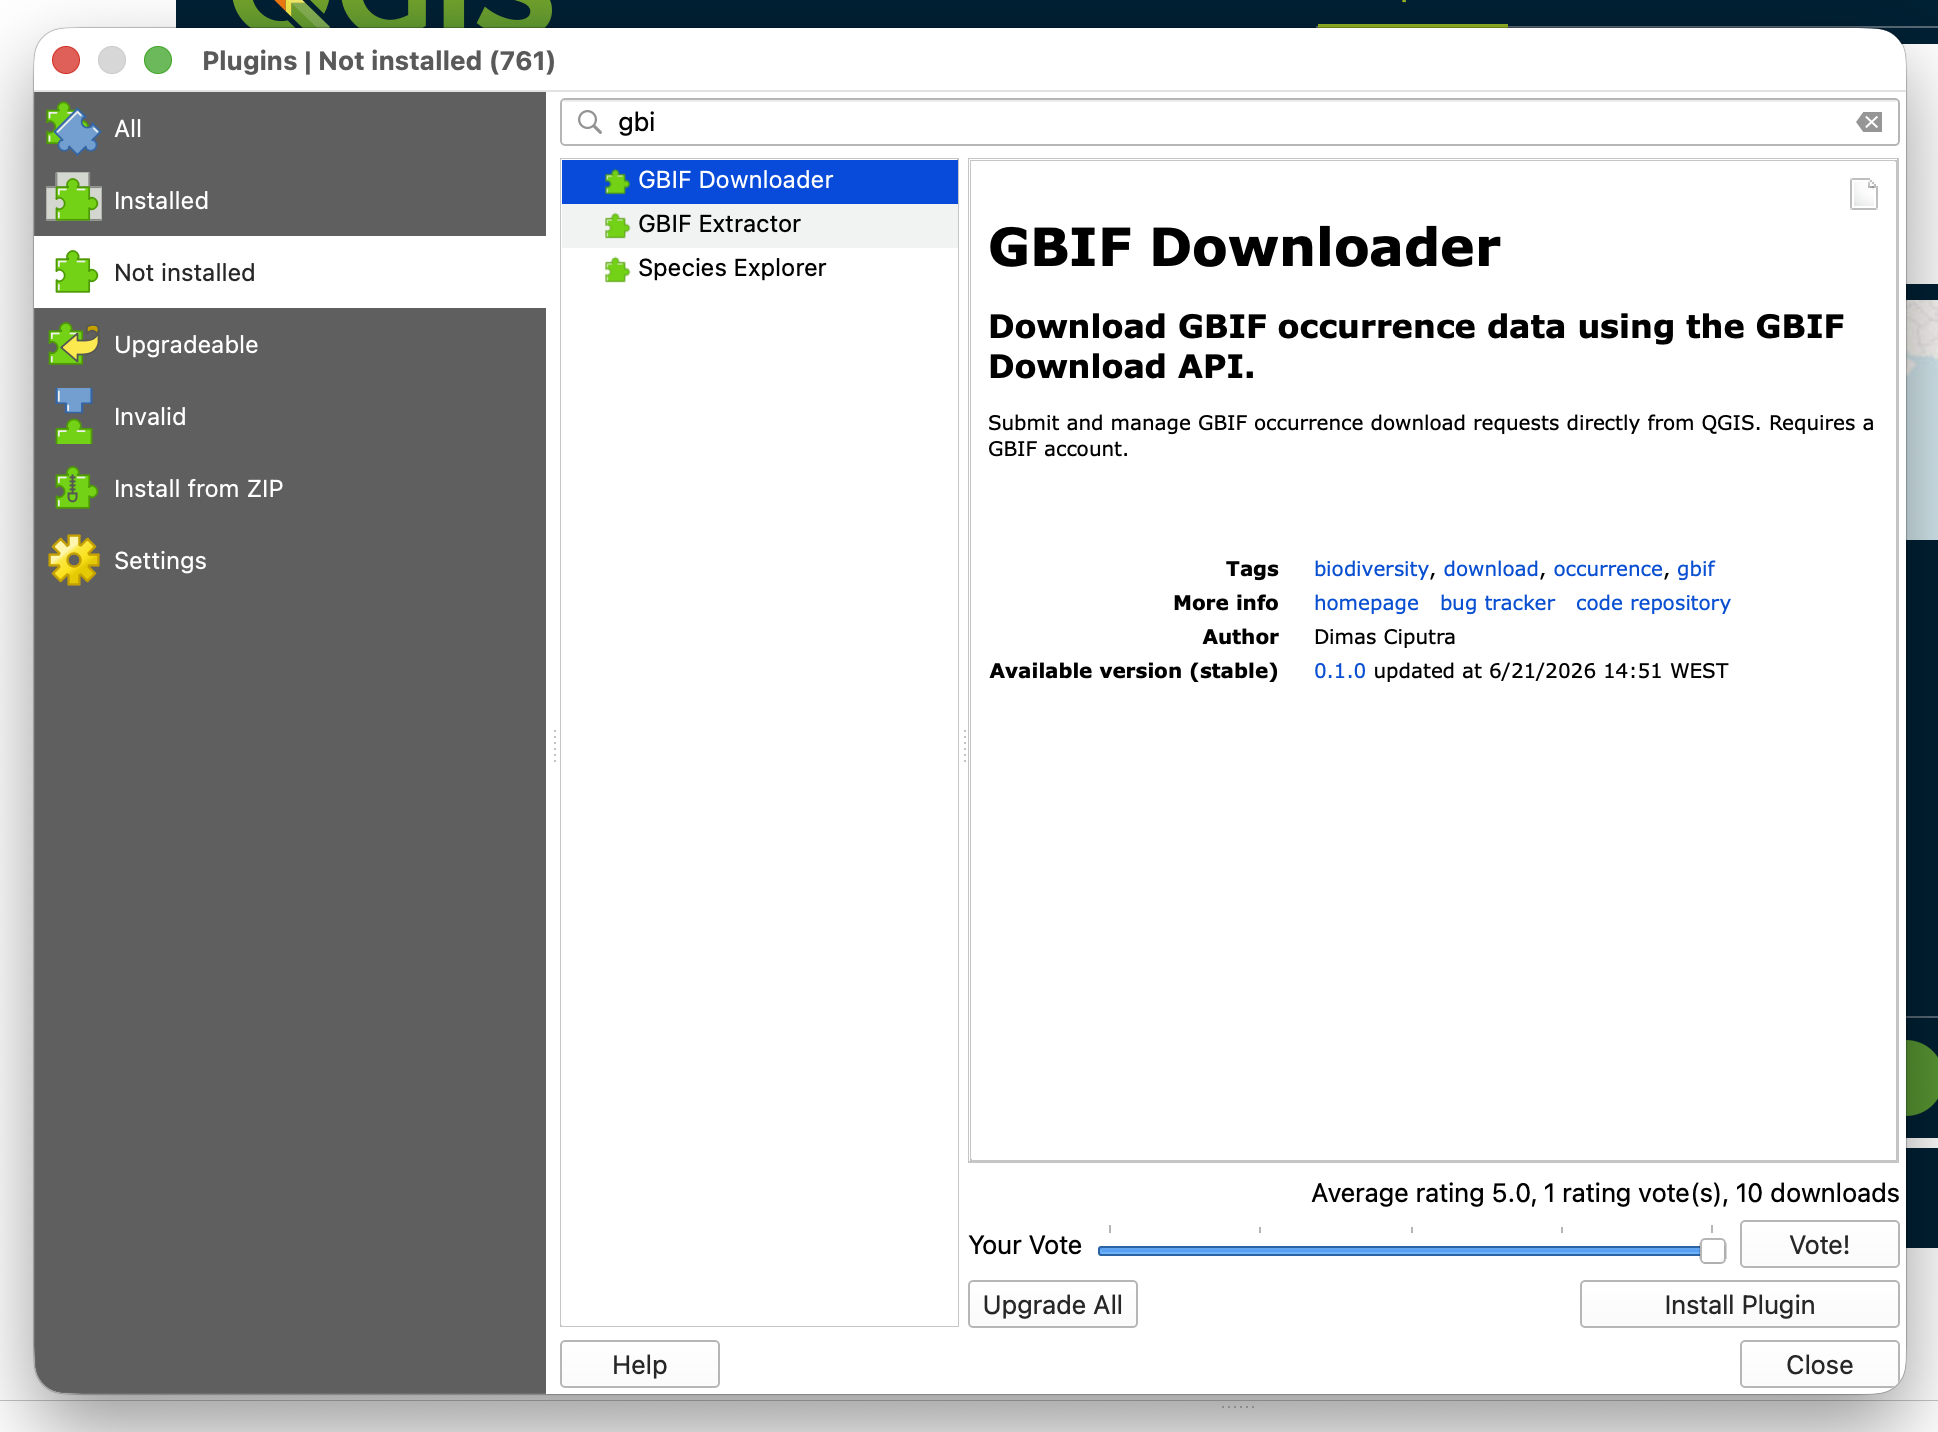Click the GBIF Downloader plugin icon
This screenshot has width=1938, height=1432.
pyautogui.click(x=616, y=181)
